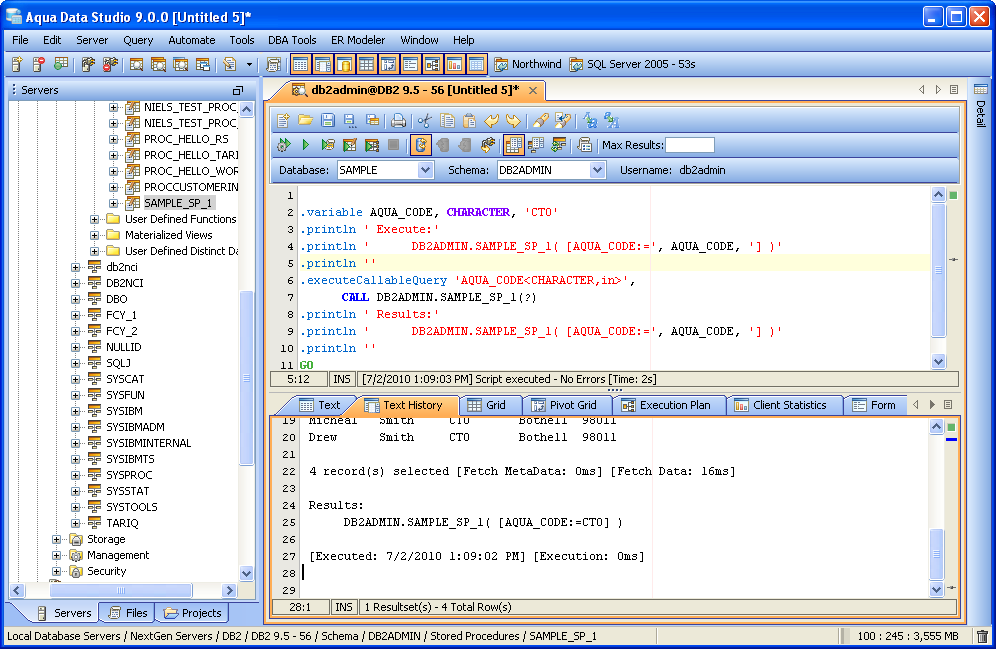Click the Register Server icon in main toolbar

pos(18,64)
